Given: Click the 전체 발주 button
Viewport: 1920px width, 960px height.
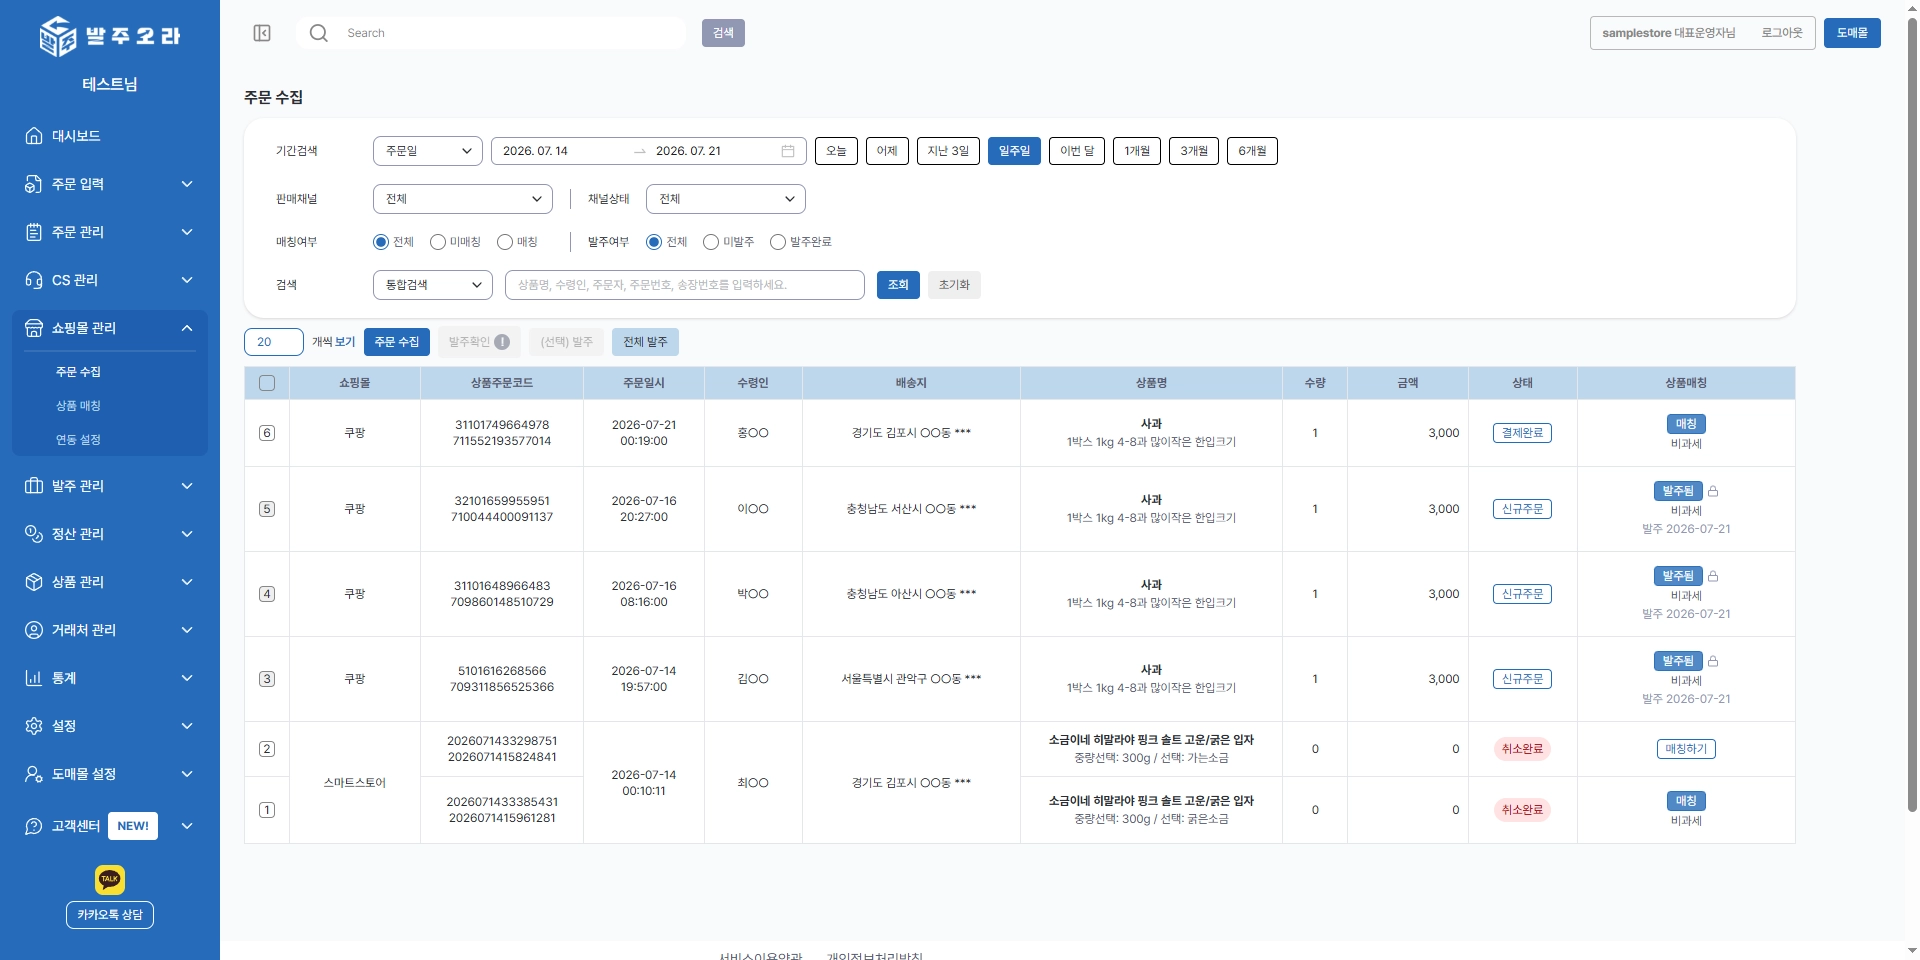Looking at the screenshot, I should click(x=645, y=342).
